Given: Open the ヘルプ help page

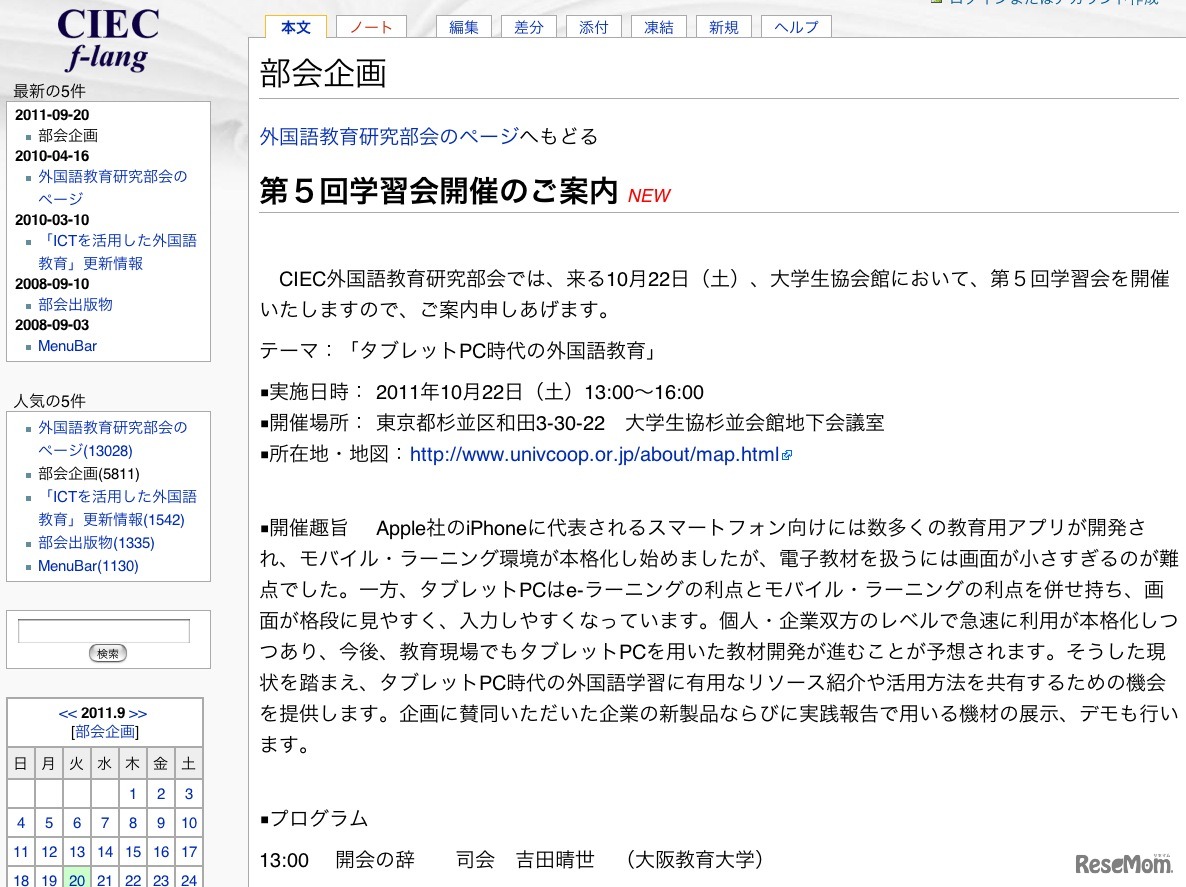Looking at the screenshot, I should pyautogui.click(x=795, y=28).
